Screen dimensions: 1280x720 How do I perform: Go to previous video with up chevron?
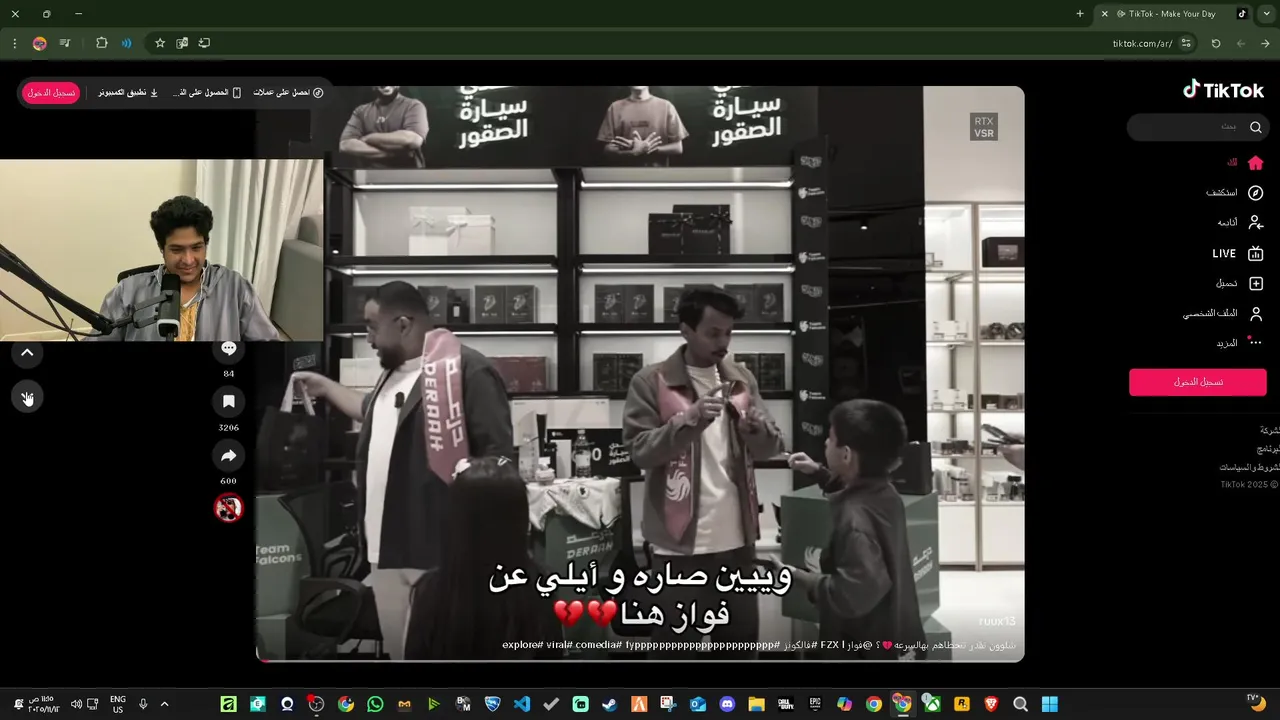pyautogui.click(x=27, y=352)
